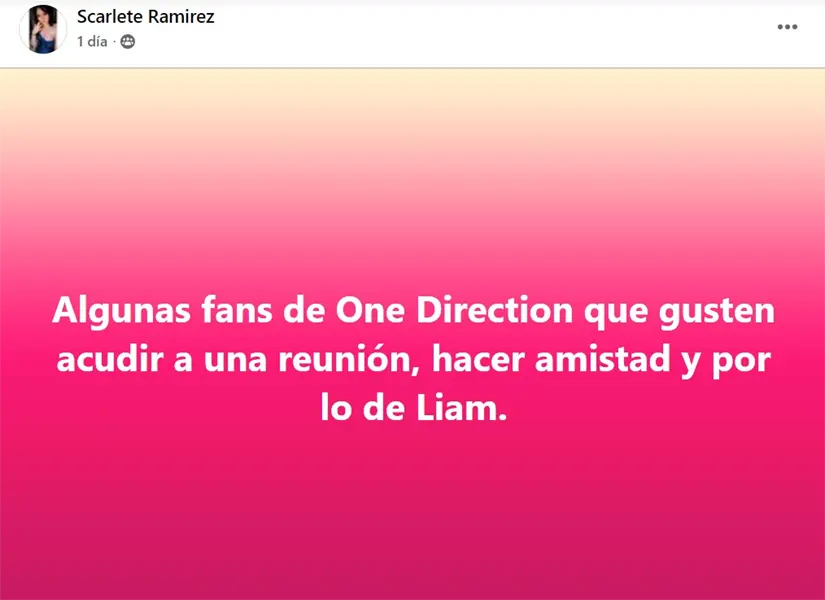Click the friends audience icon beside timestamp
Screen dimensions: 825x600
[x=128, y=42]
